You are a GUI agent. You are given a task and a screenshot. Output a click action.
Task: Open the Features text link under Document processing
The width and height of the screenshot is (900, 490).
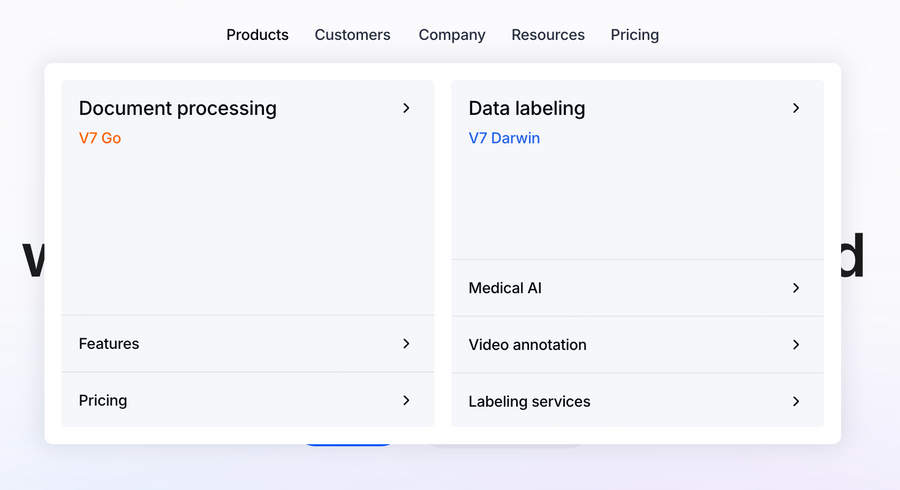coord(109,344)
